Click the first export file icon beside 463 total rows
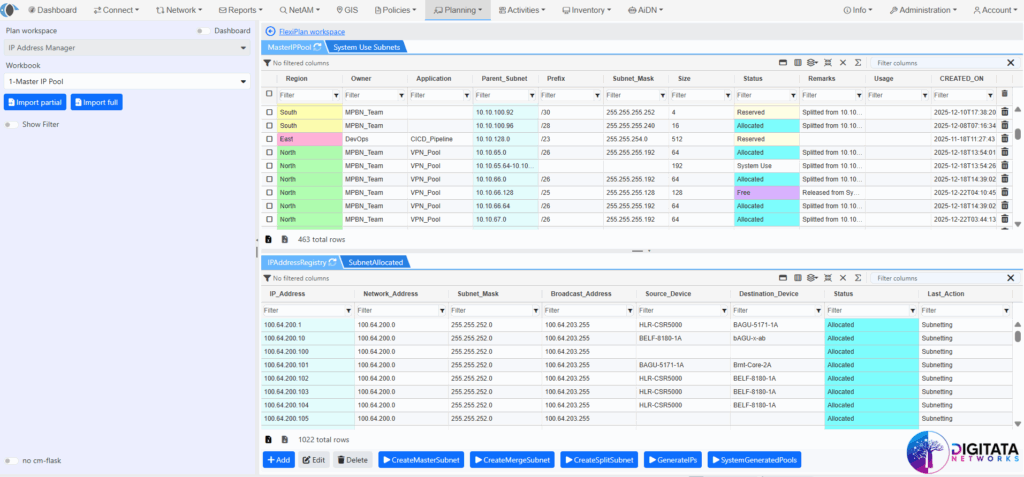This screenshot has width=1024, height=477. coord(268,240)
